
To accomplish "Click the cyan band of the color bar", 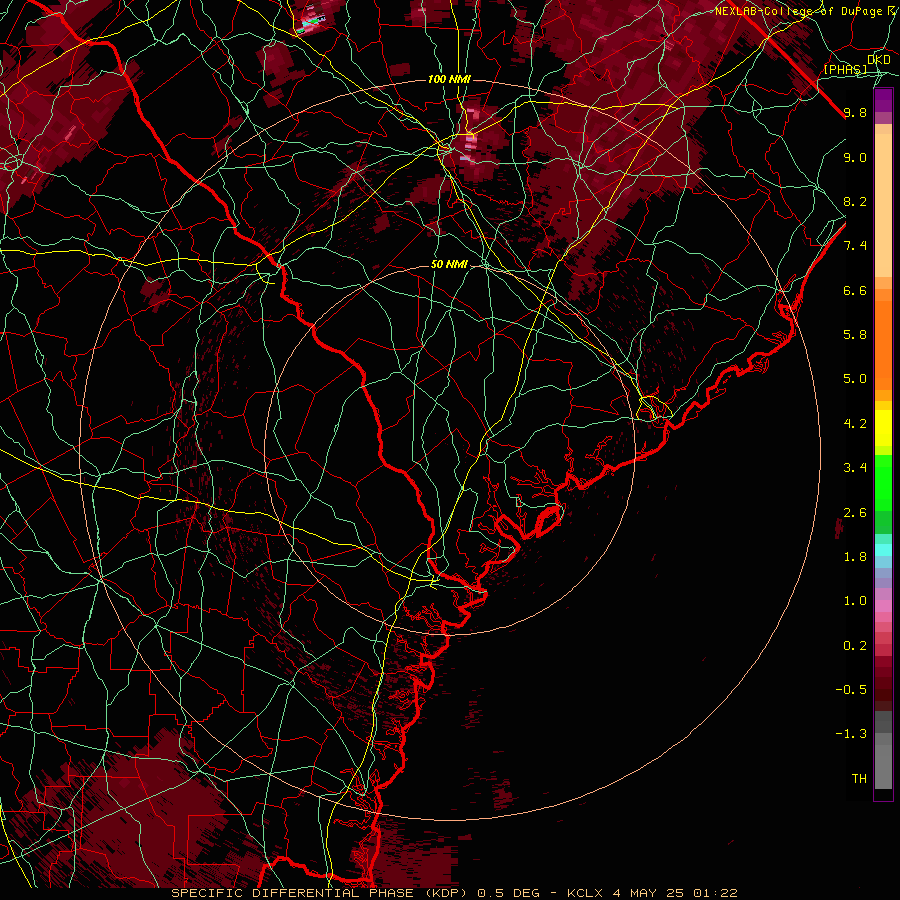I will [883, 550].
